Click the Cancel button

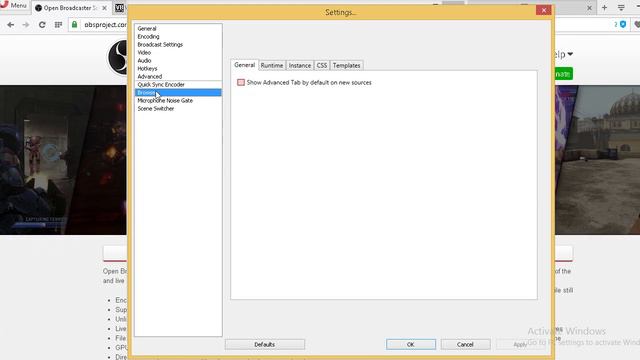(465, 344)
